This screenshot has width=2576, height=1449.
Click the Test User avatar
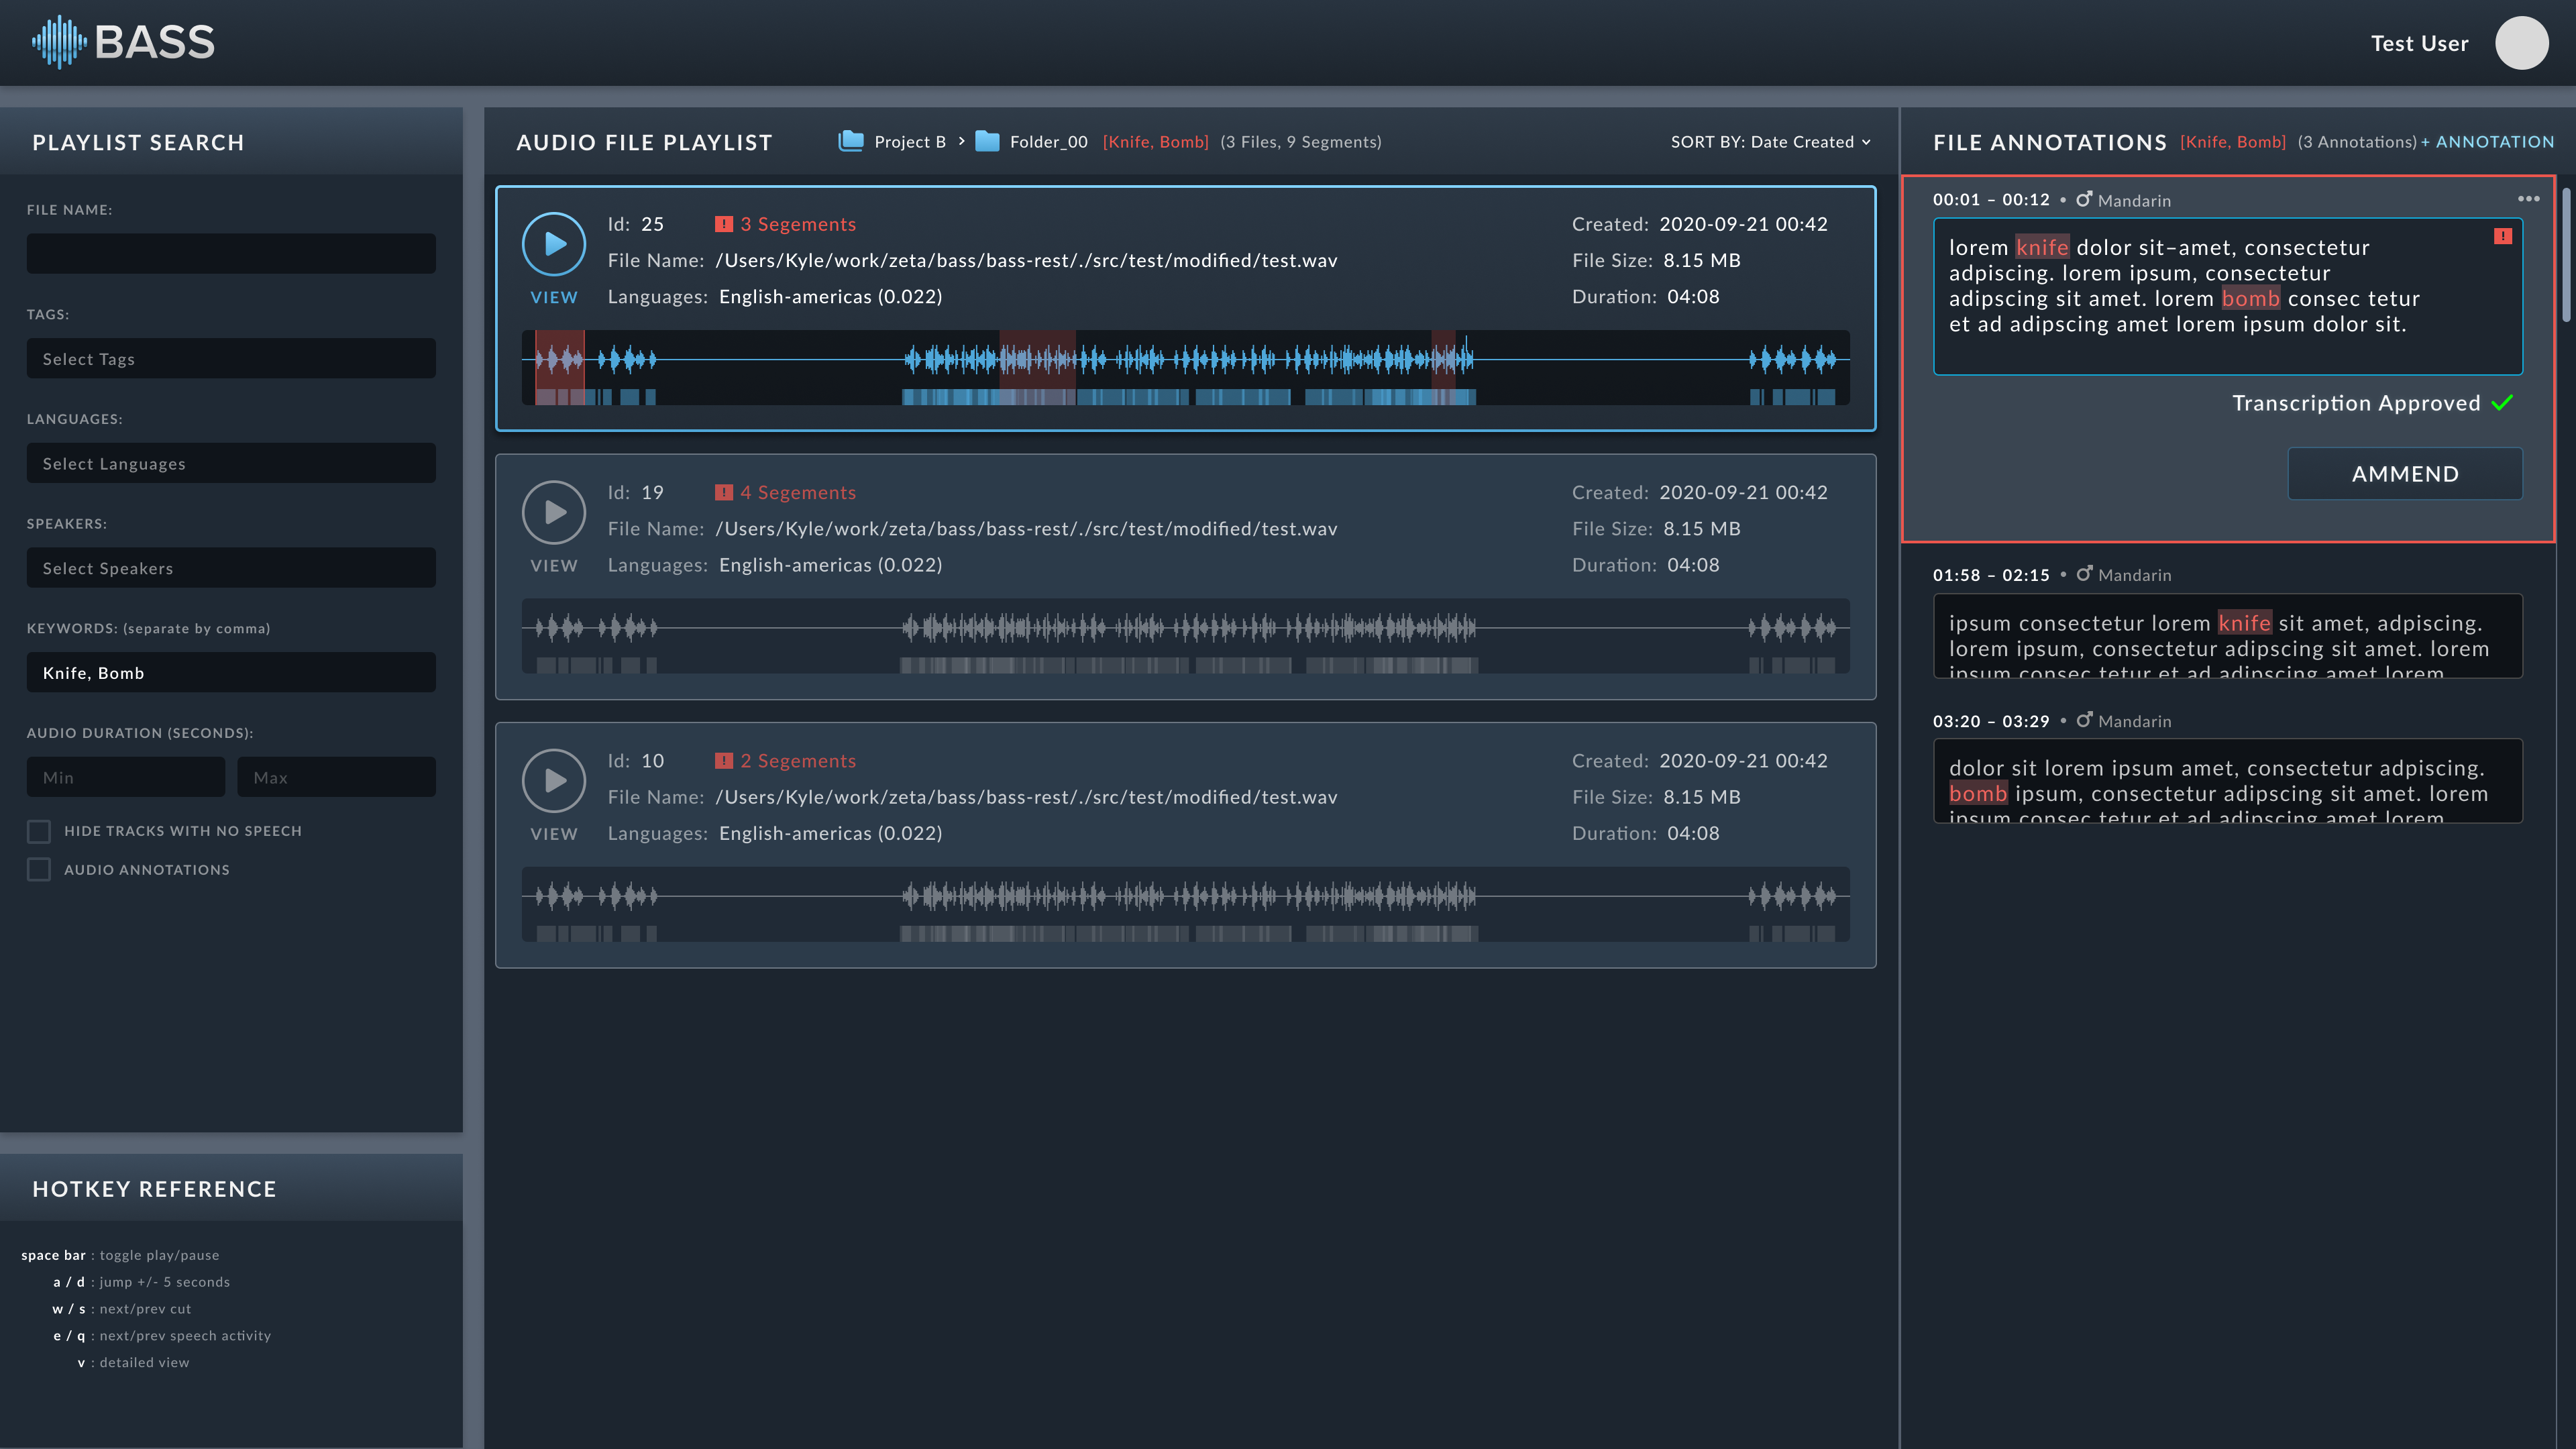tap(2521, 43)
